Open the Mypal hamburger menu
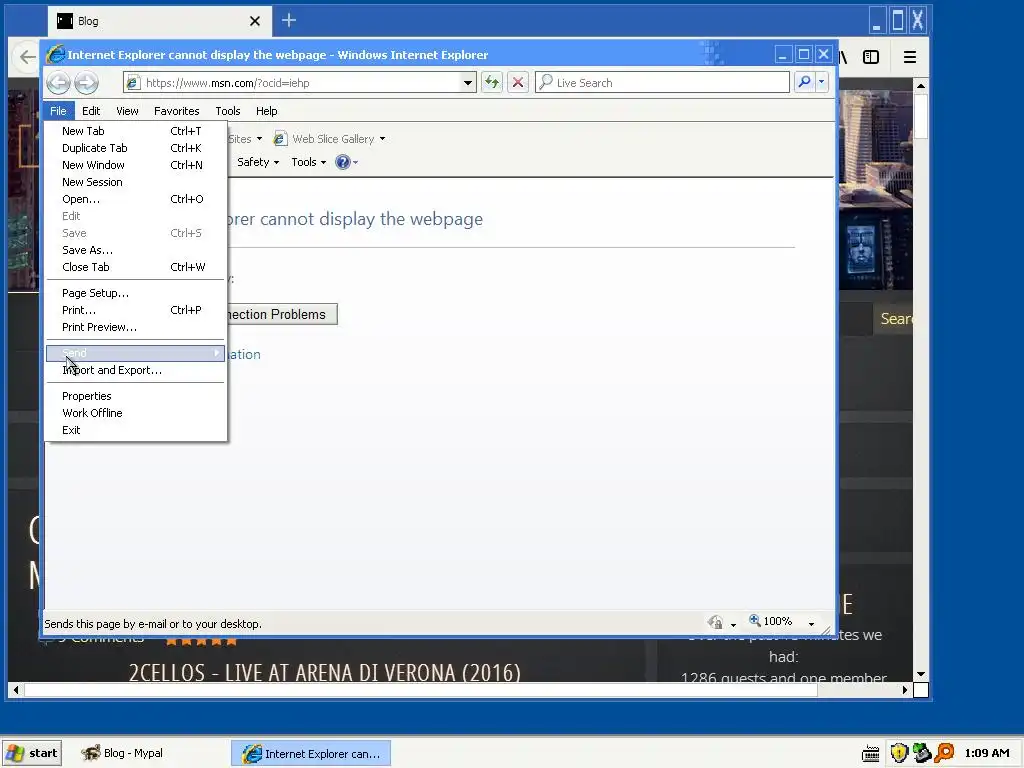This screenshot has width=1024, height=768. click(910, 57)
